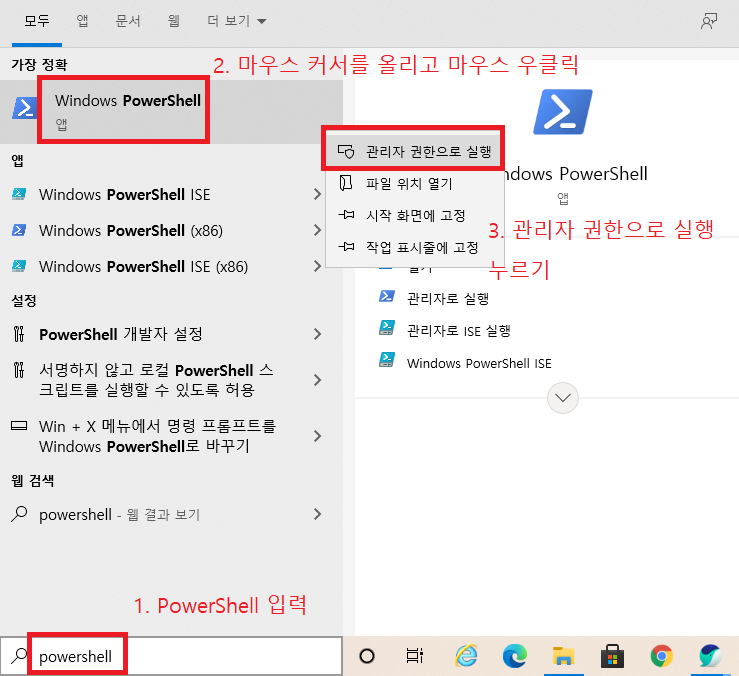
Task: Open Task View on the taskbar
Action: pos(415,656)
